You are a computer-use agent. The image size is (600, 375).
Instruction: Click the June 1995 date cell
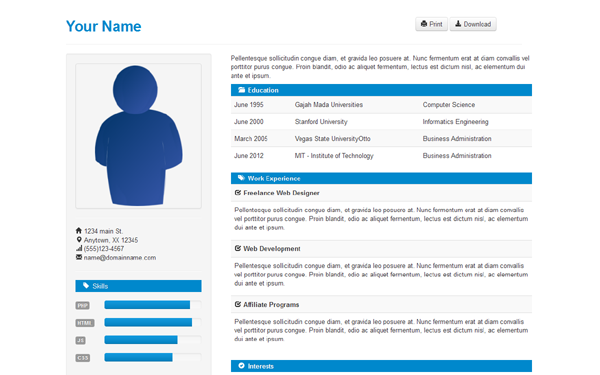(249, 104)
